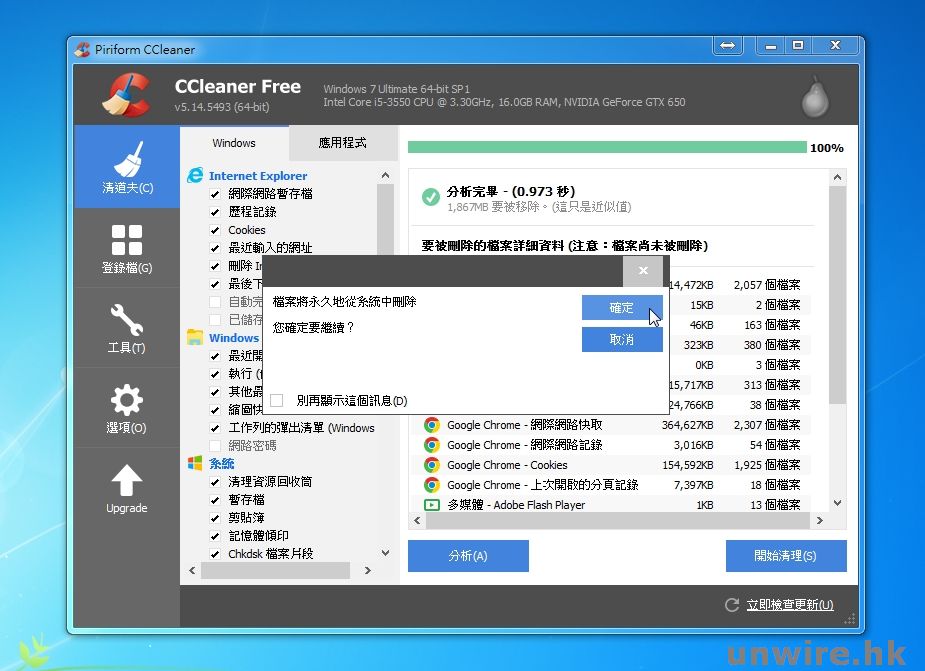925x671 pixels.
Task: Switch to the Windows tab
Action: (x=234, y=143)
